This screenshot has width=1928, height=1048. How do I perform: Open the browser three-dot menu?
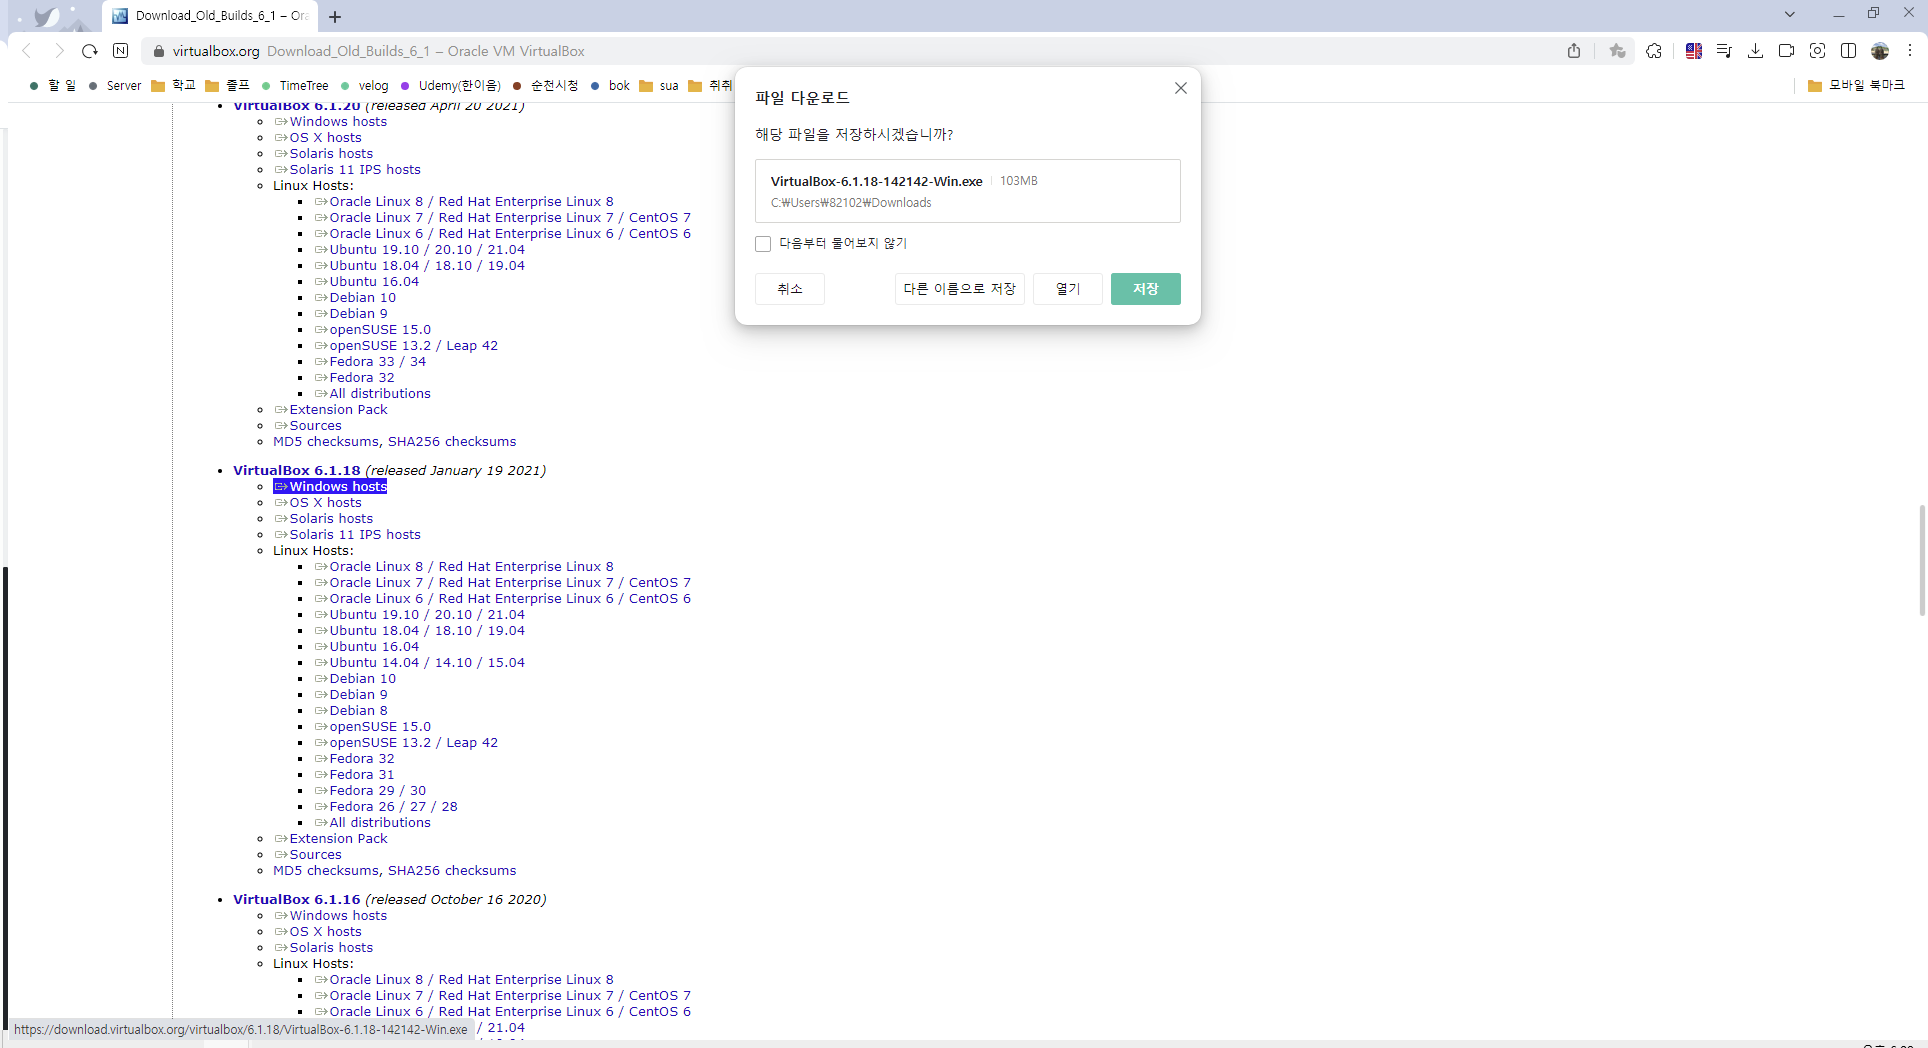pos(1910,51)
